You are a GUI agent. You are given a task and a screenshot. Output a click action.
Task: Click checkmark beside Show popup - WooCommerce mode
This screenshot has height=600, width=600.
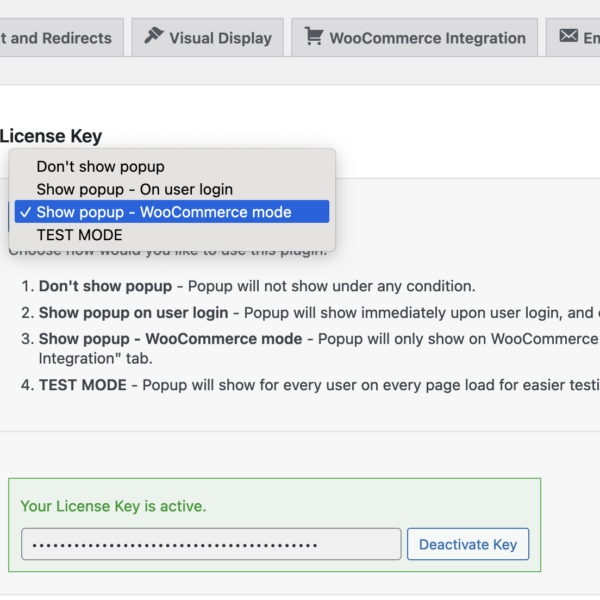[25, 212]
